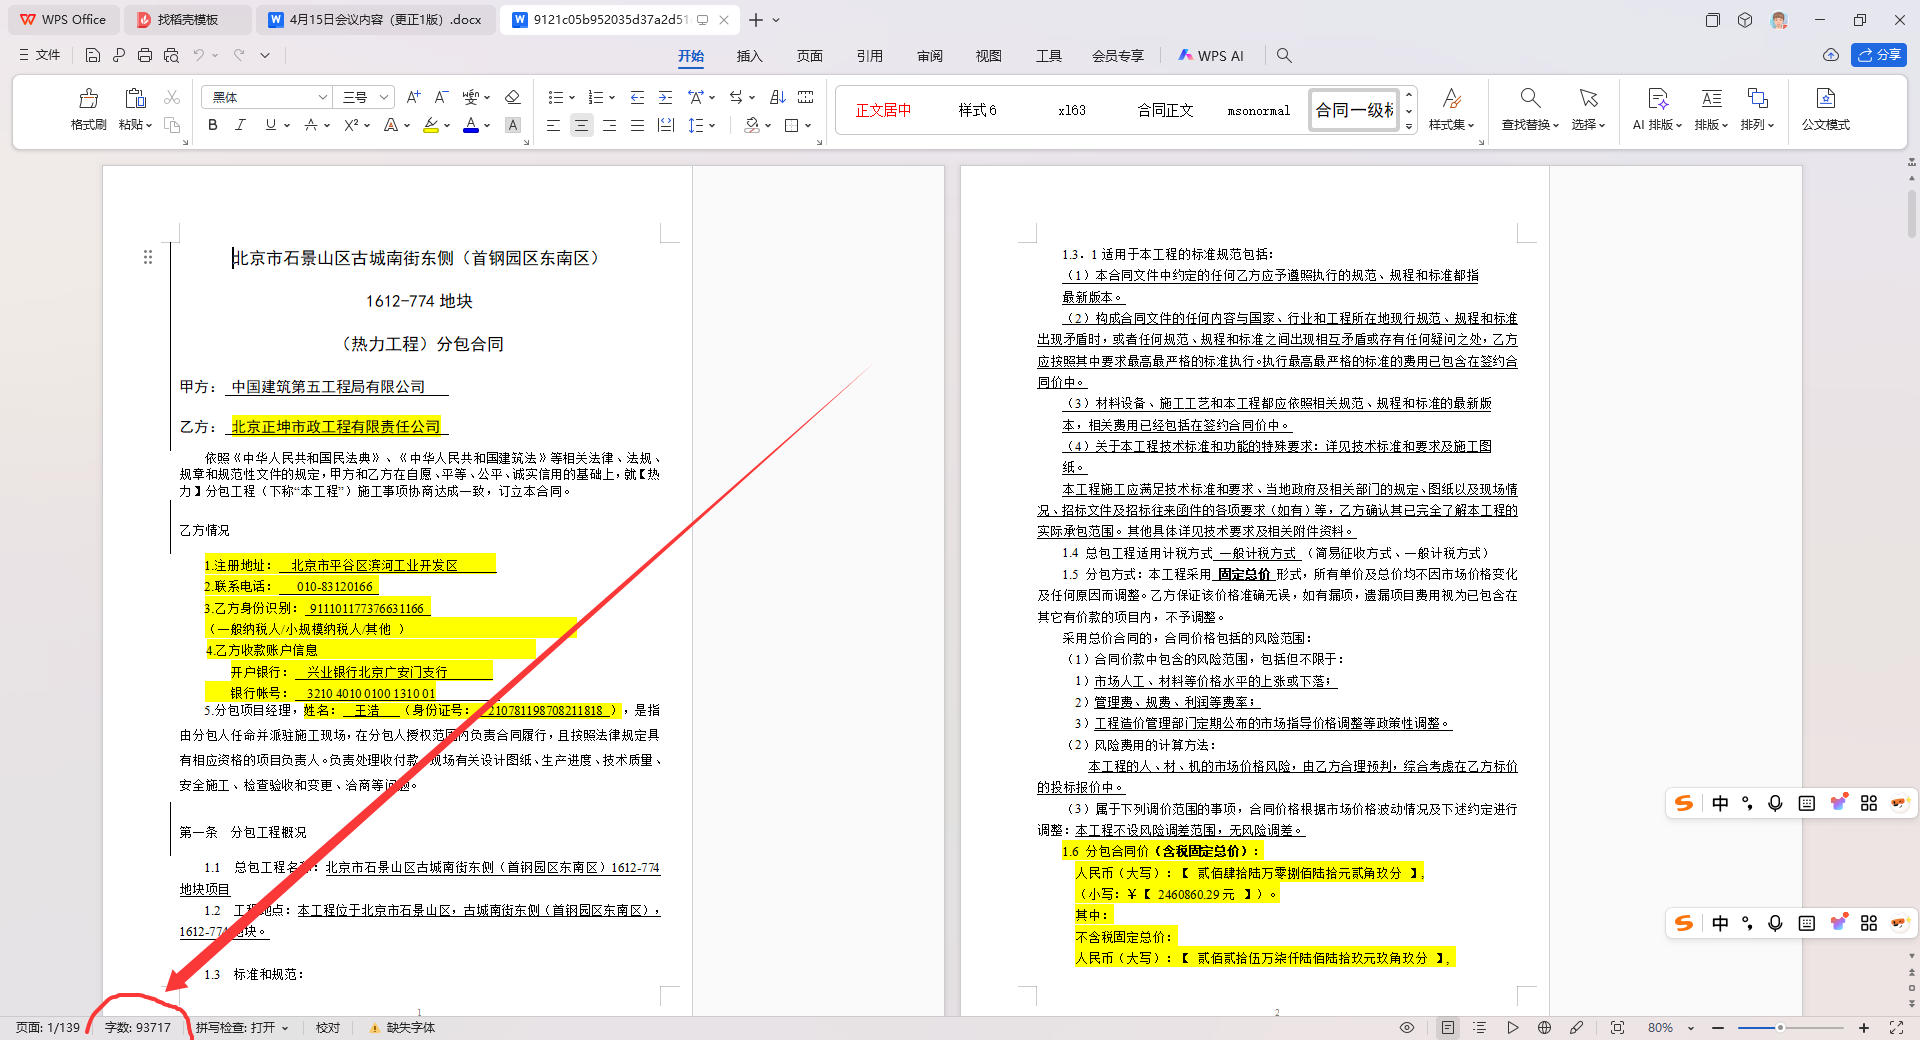Toggle Bold formatting
The height and width of the screenshot is (1040, 1920).
[x=212, y=125]
